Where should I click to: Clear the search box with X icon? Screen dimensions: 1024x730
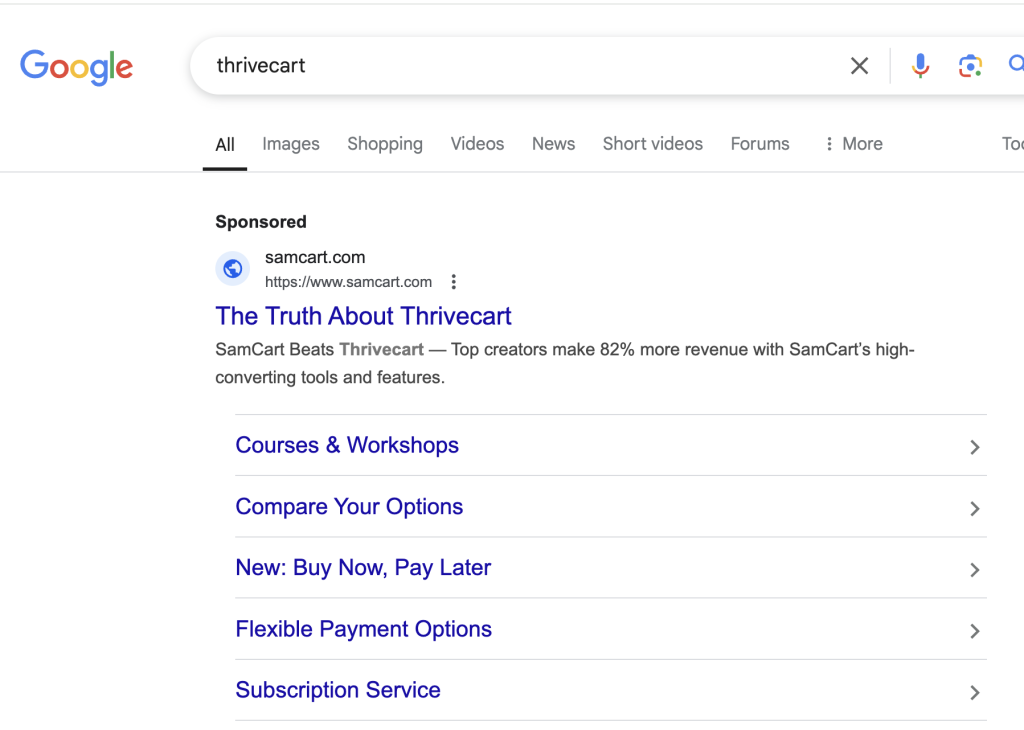click(x=859, y=65)
